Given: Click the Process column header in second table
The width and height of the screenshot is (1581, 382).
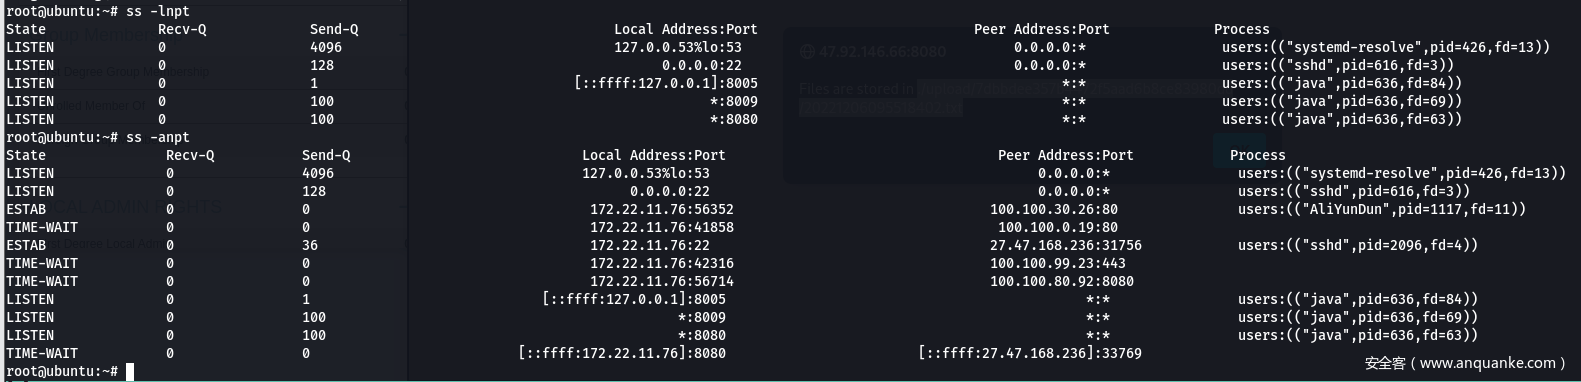Looking at the screenshot, I should tap(1258, 155).
